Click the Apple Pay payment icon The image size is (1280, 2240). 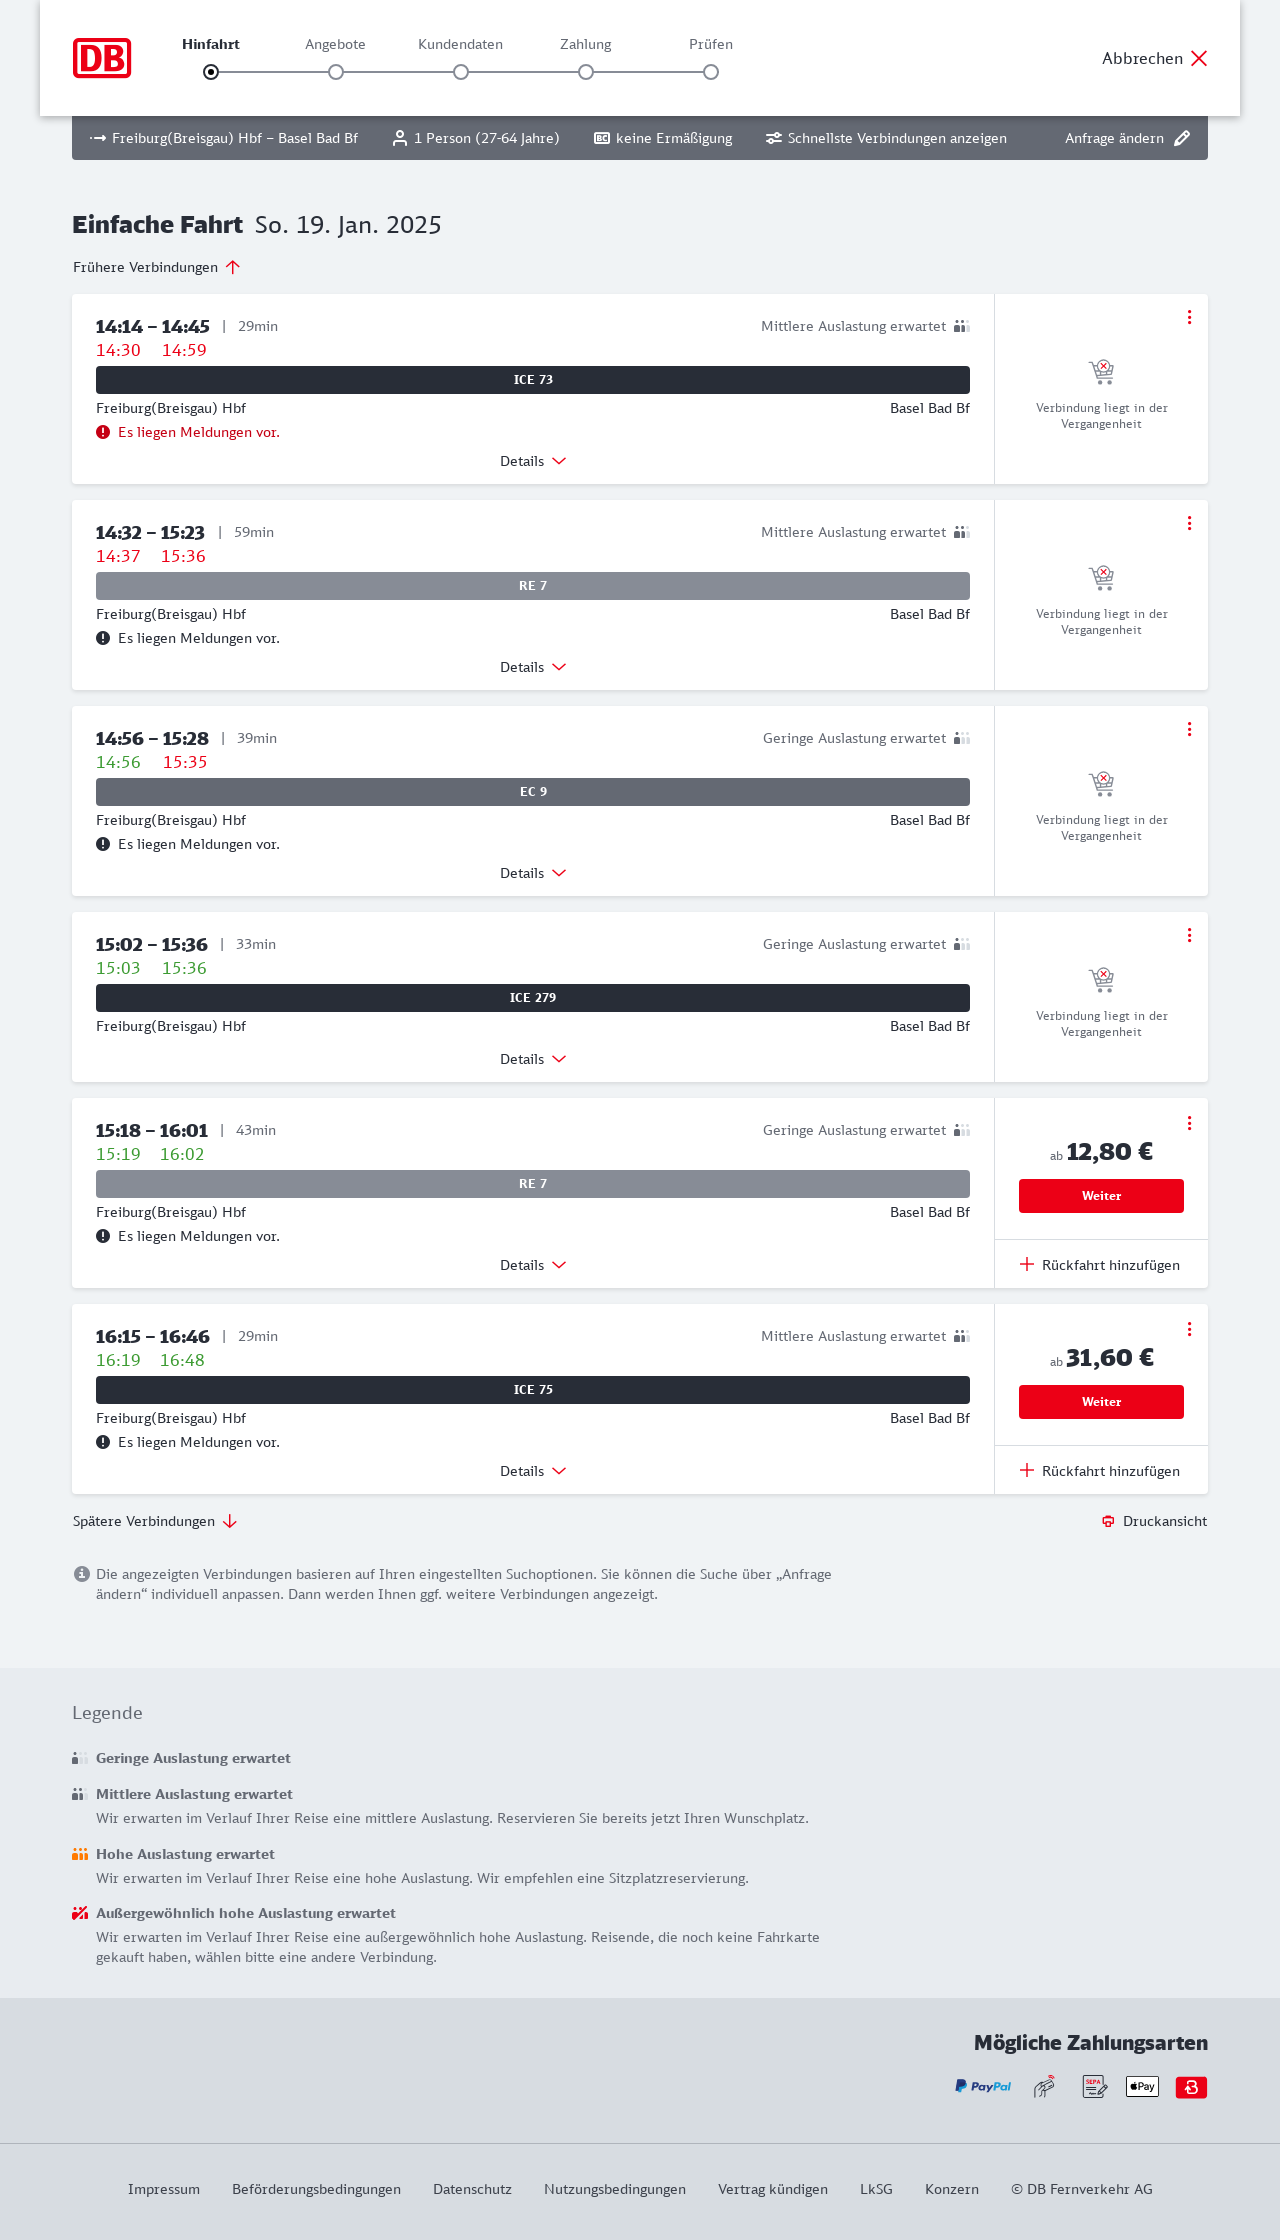(1142, 2087)
